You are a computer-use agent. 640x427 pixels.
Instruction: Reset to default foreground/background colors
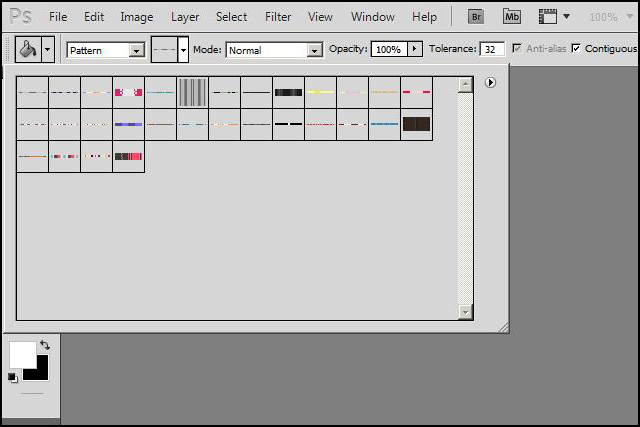(13, 377)
